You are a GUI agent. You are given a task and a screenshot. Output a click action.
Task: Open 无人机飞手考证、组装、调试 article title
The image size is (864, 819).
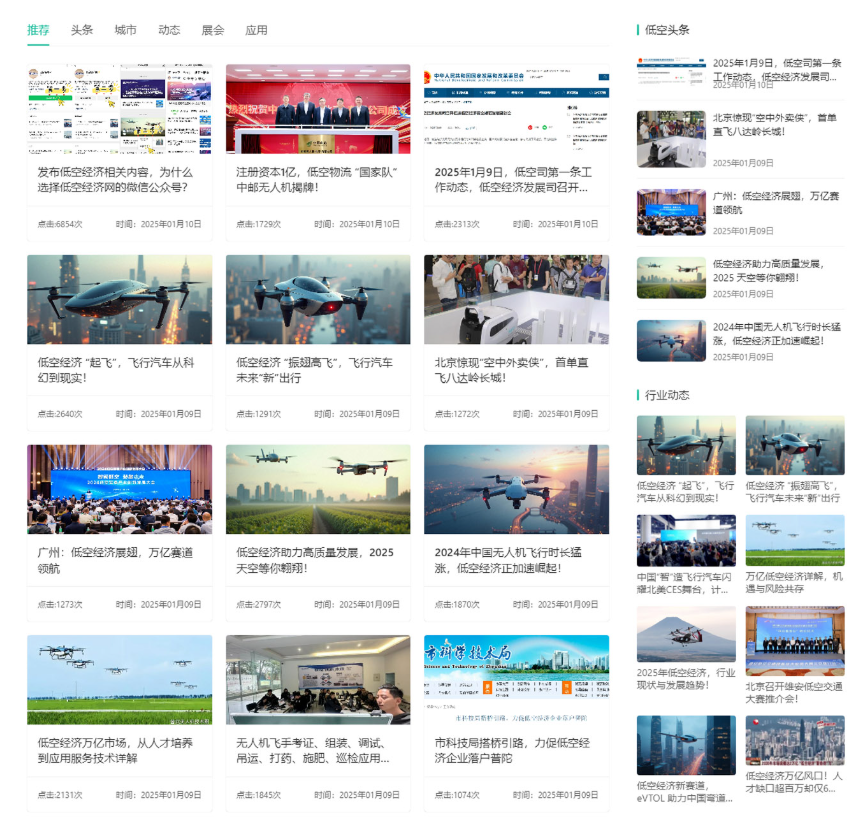pos(313,750)
